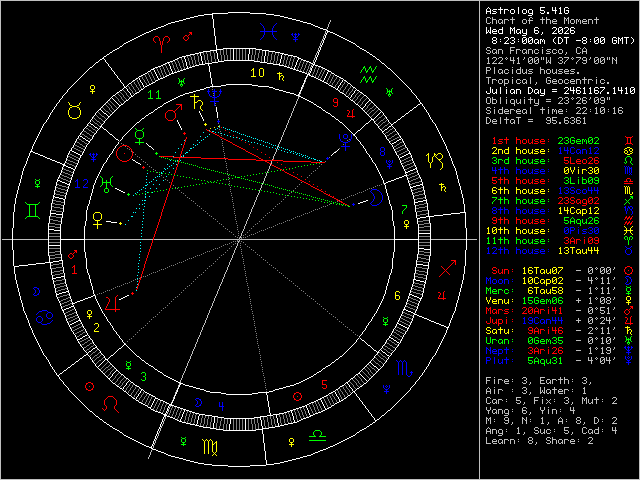Click the Sun symbol ending the sidebar Sun row
The height and width of the screenshot is (480, 640).
point(629,271)
